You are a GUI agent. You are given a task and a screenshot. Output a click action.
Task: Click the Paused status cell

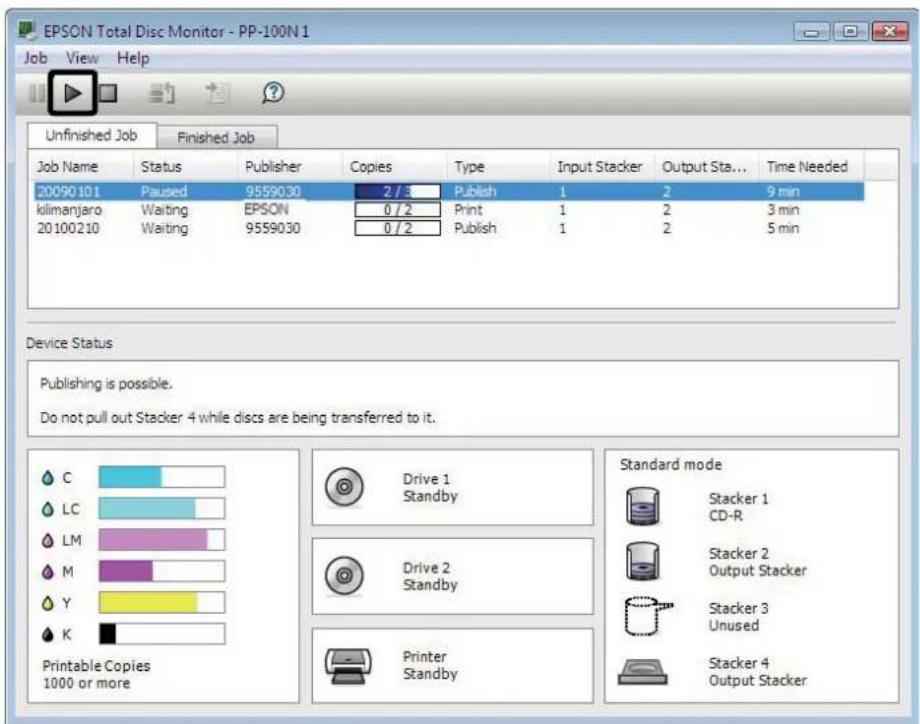[x=164, y=191]
